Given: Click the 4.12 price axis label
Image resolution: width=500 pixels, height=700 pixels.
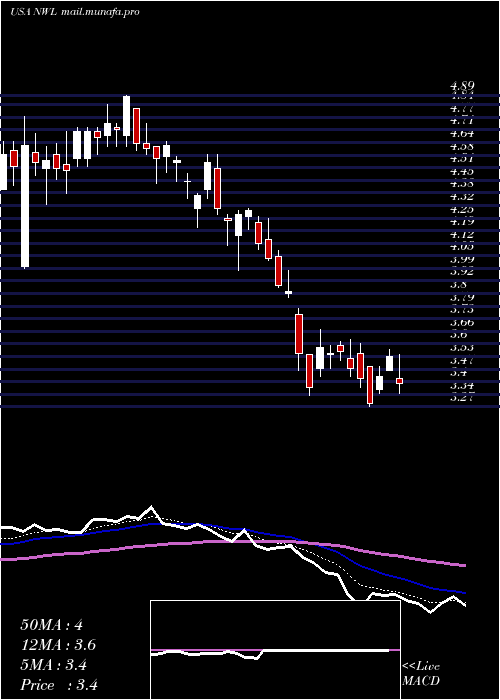Looking at the screenshot, I should pos(462,234).
